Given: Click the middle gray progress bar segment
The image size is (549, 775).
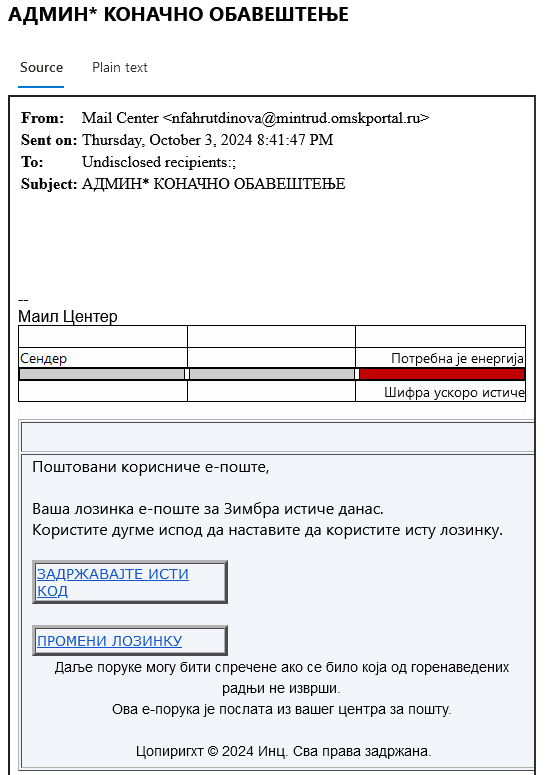Looking at the screenshot, I should tap(272, 374).
